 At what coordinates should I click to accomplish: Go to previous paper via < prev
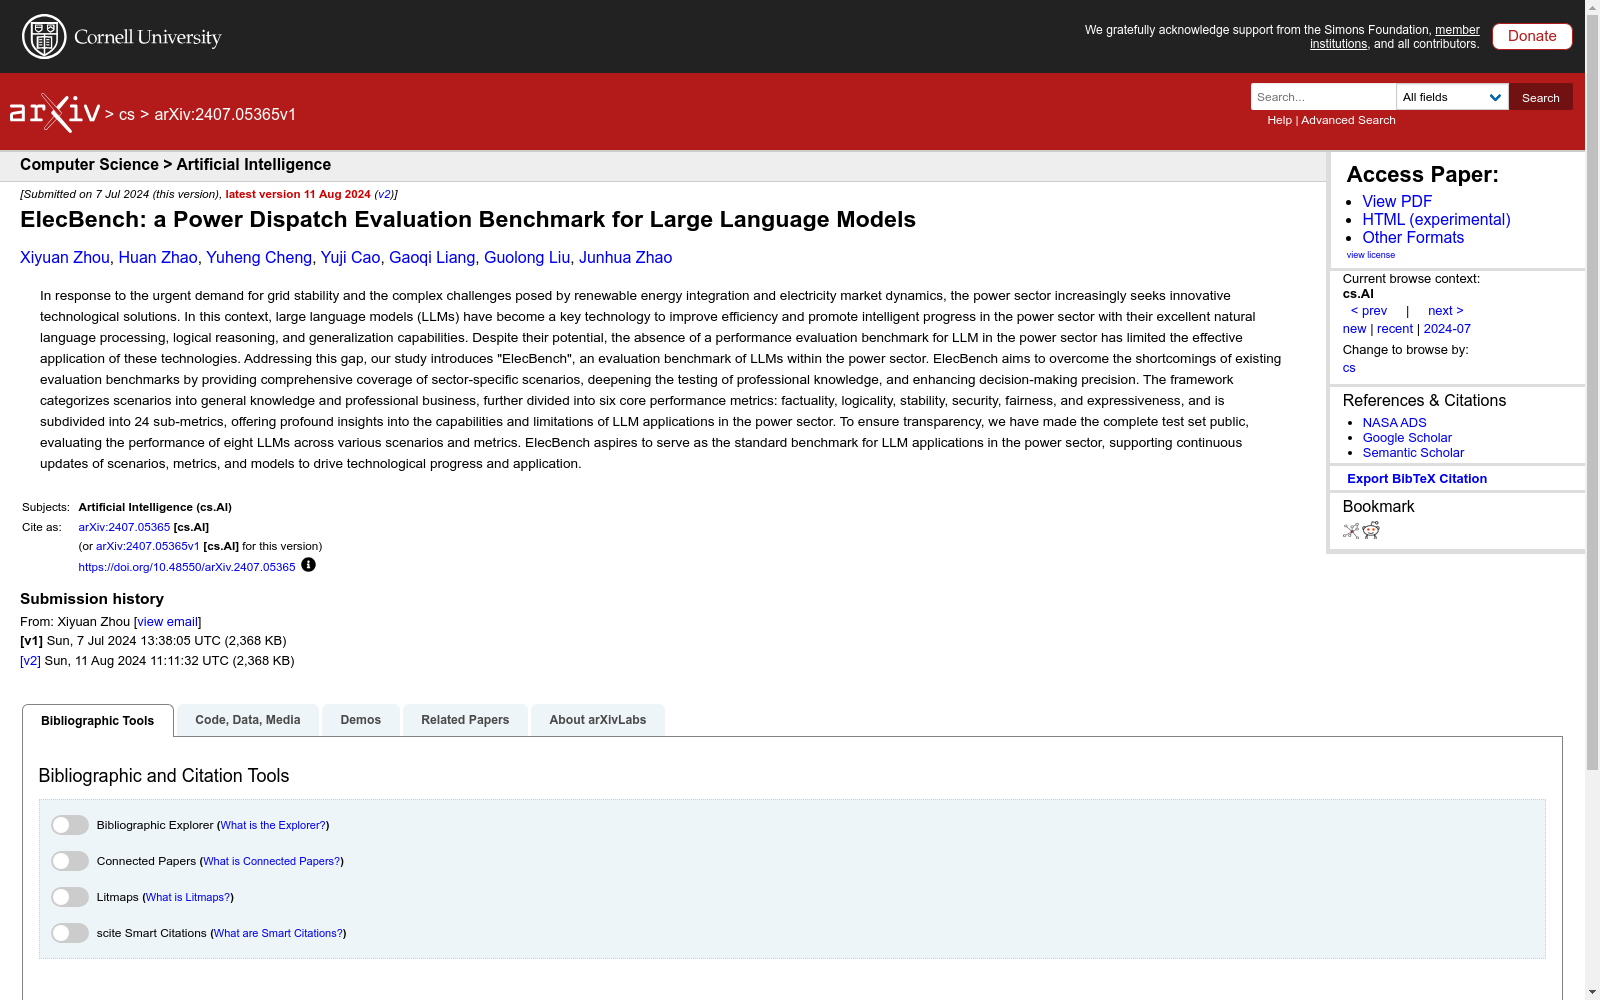tap(1369, 311)
